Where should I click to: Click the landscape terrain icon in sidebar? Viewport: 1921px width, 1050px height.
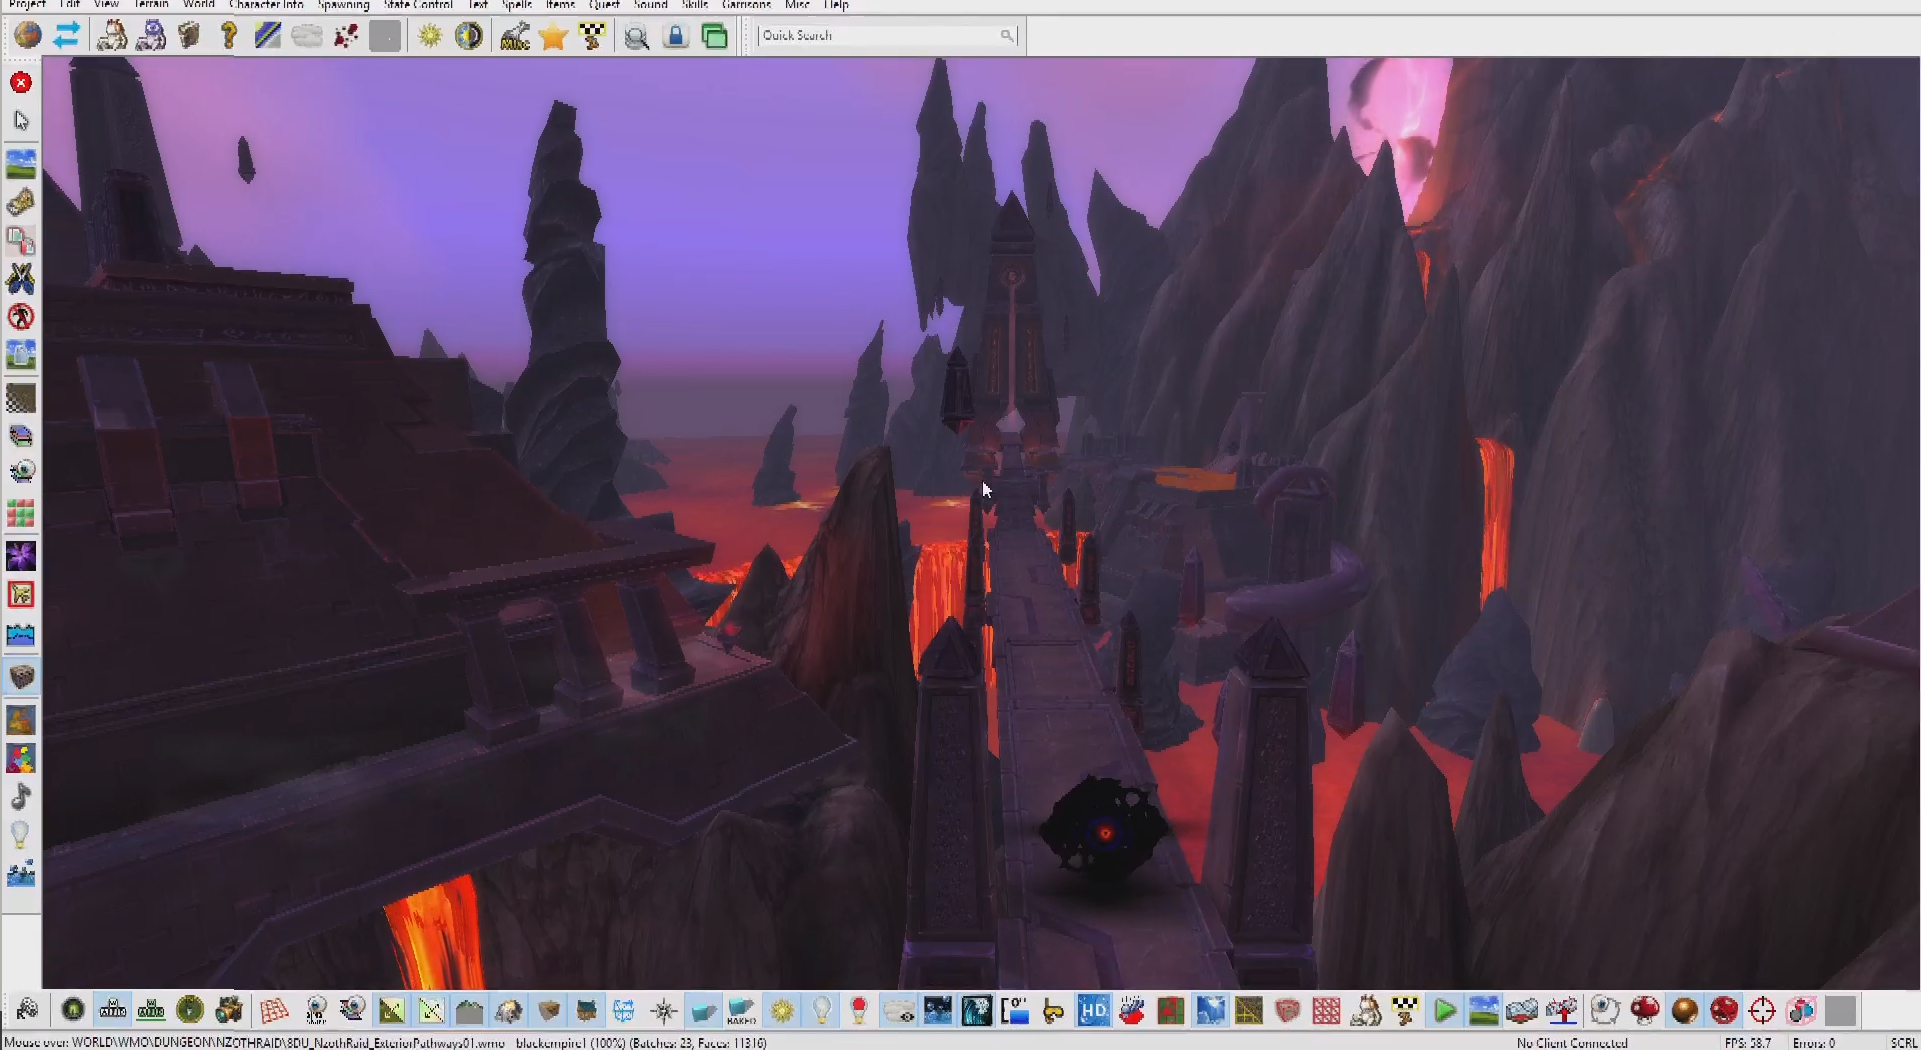[21, 163]
